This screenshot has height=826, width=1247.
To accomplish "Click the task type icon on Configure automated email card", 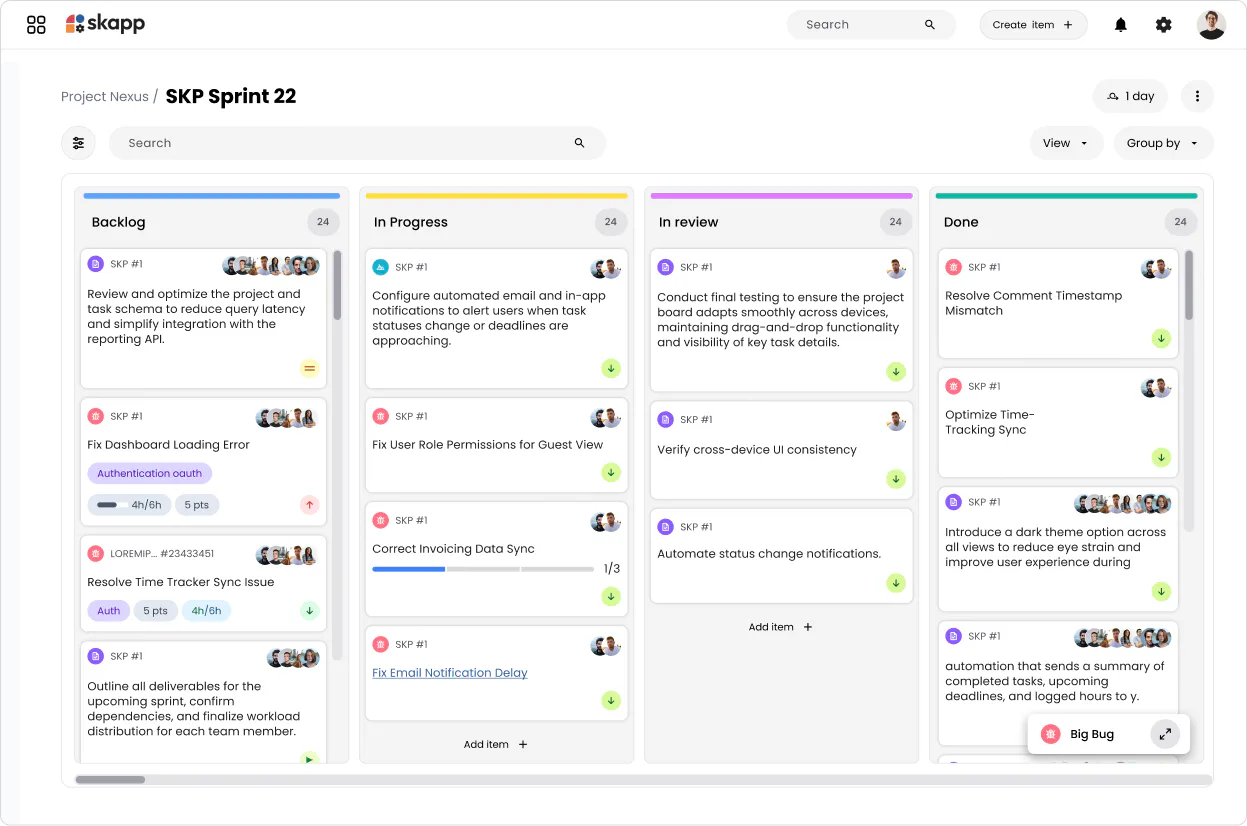I will (381, 267).
